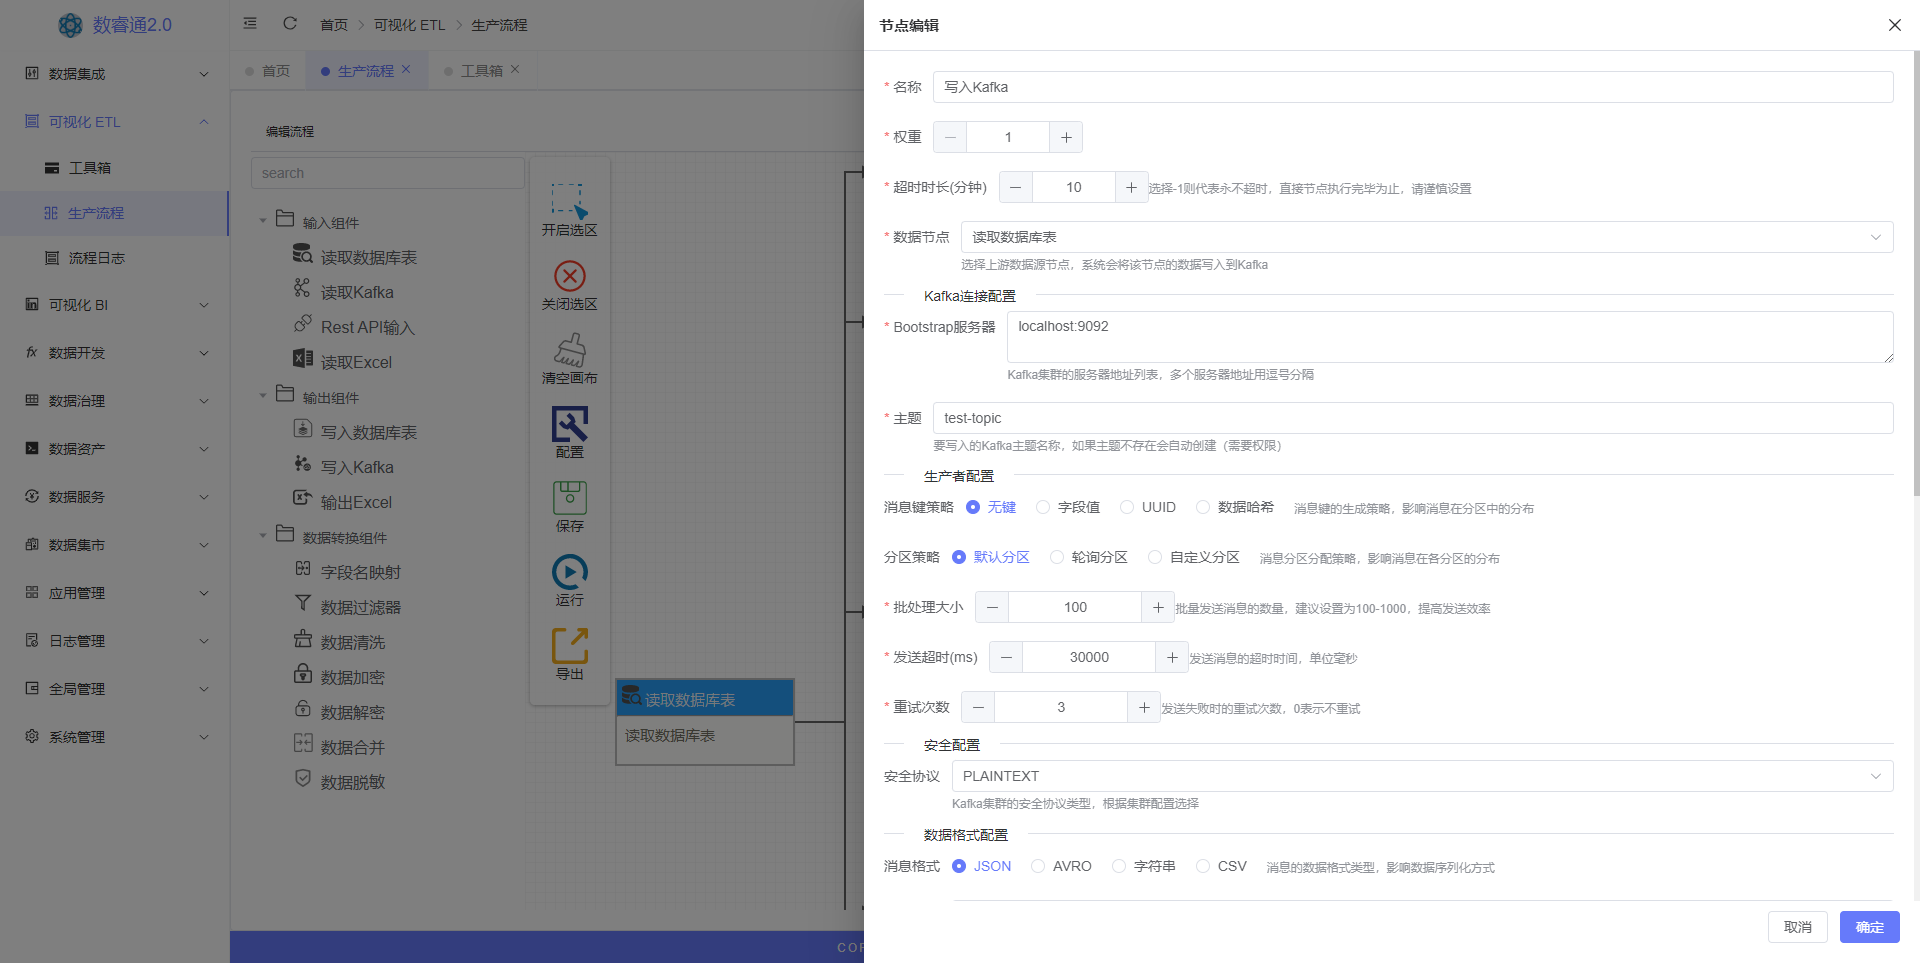Screen dimensions: 1920x963
Task: Click 首页 breadcrumb link
Action: click(334, 25)
